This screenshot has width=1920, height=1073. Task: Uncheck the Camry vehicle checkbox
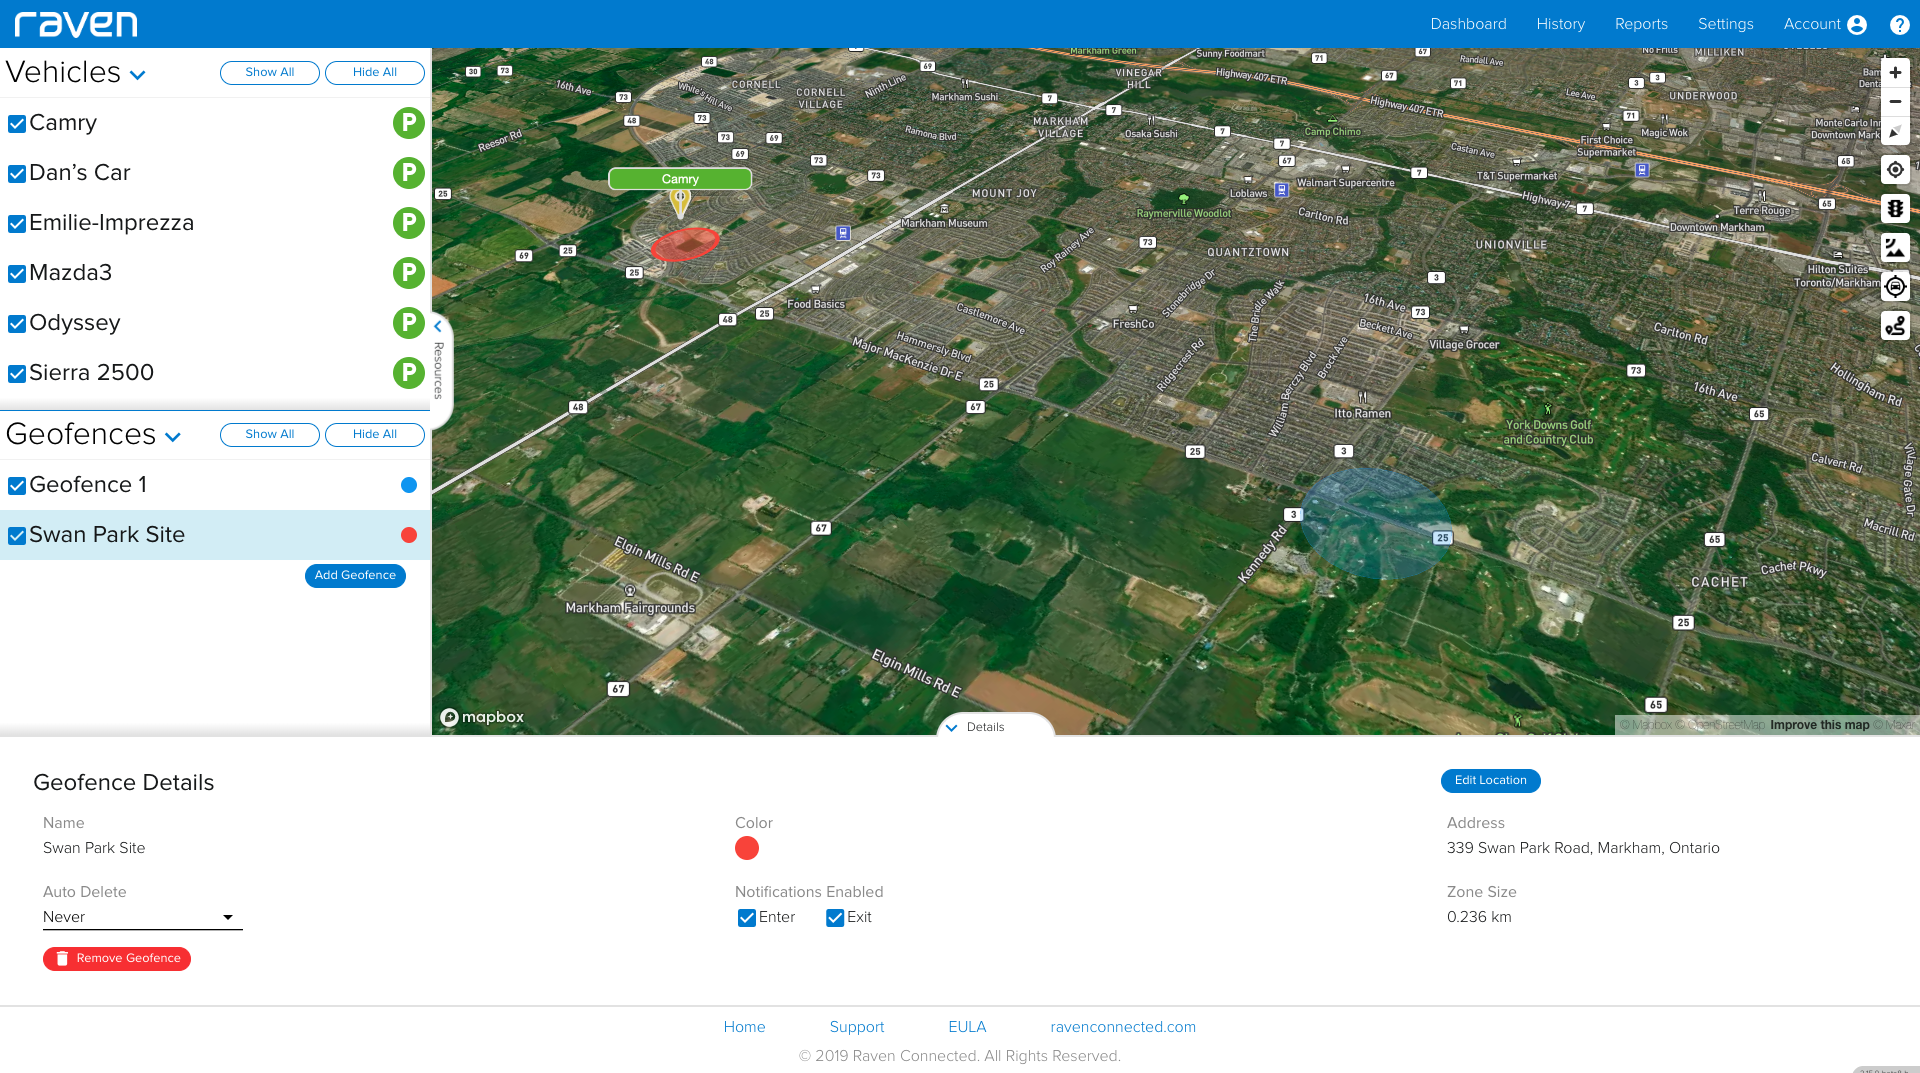(x=17, y=124)
